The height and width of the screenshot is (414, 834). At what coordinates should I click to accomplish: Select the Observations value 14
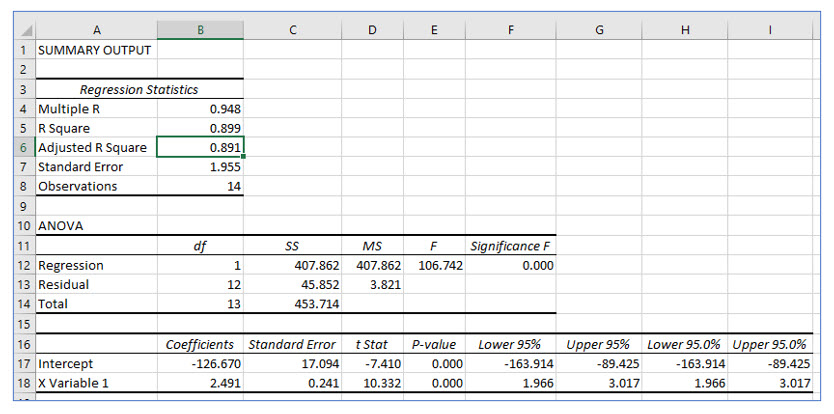coord(201,186)
